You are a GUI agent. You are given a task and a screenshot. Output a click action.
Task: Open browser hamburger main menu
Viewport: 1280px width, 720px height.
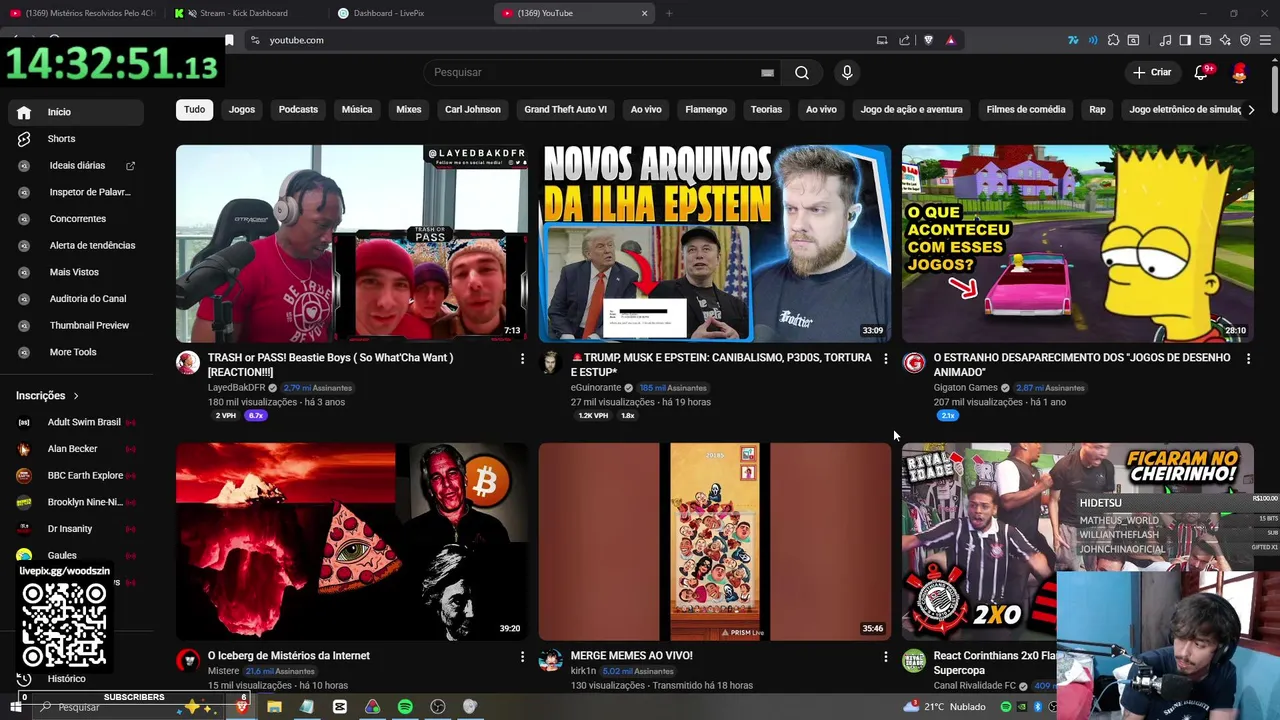pos(1266,40)
